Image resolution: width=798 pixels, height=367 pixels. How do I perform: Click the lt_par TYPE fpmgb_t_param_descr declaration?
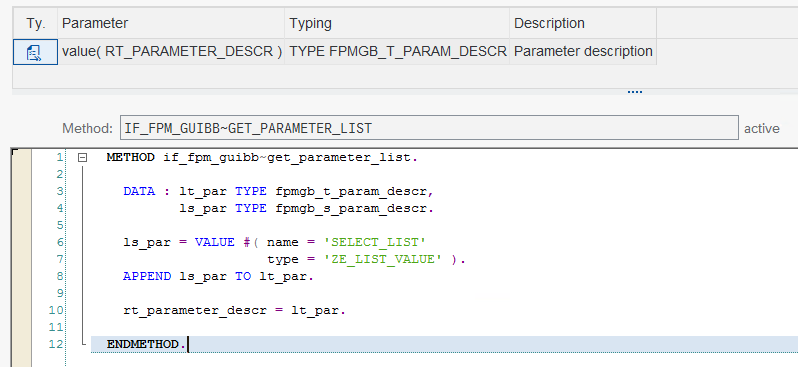[306, 191]
